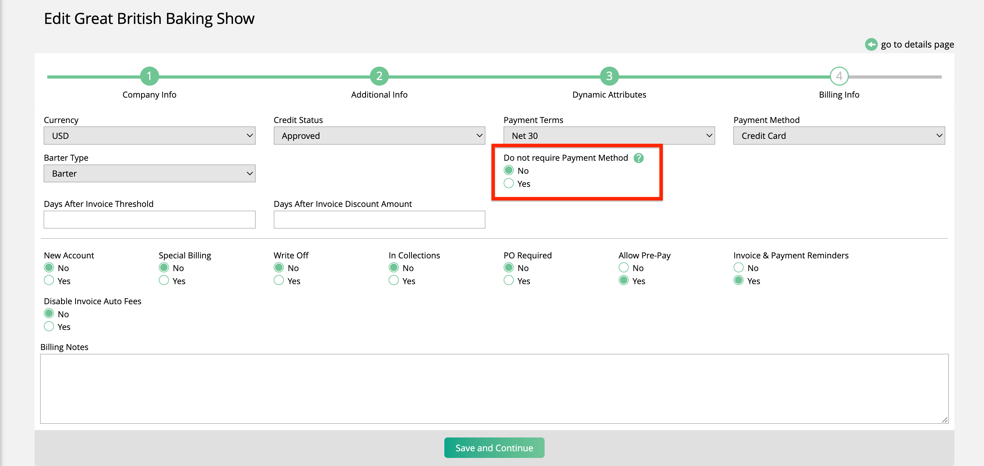The image size is (984, 466).
Task: Click the Save and Continue button
Action: (x=495, y=448)
